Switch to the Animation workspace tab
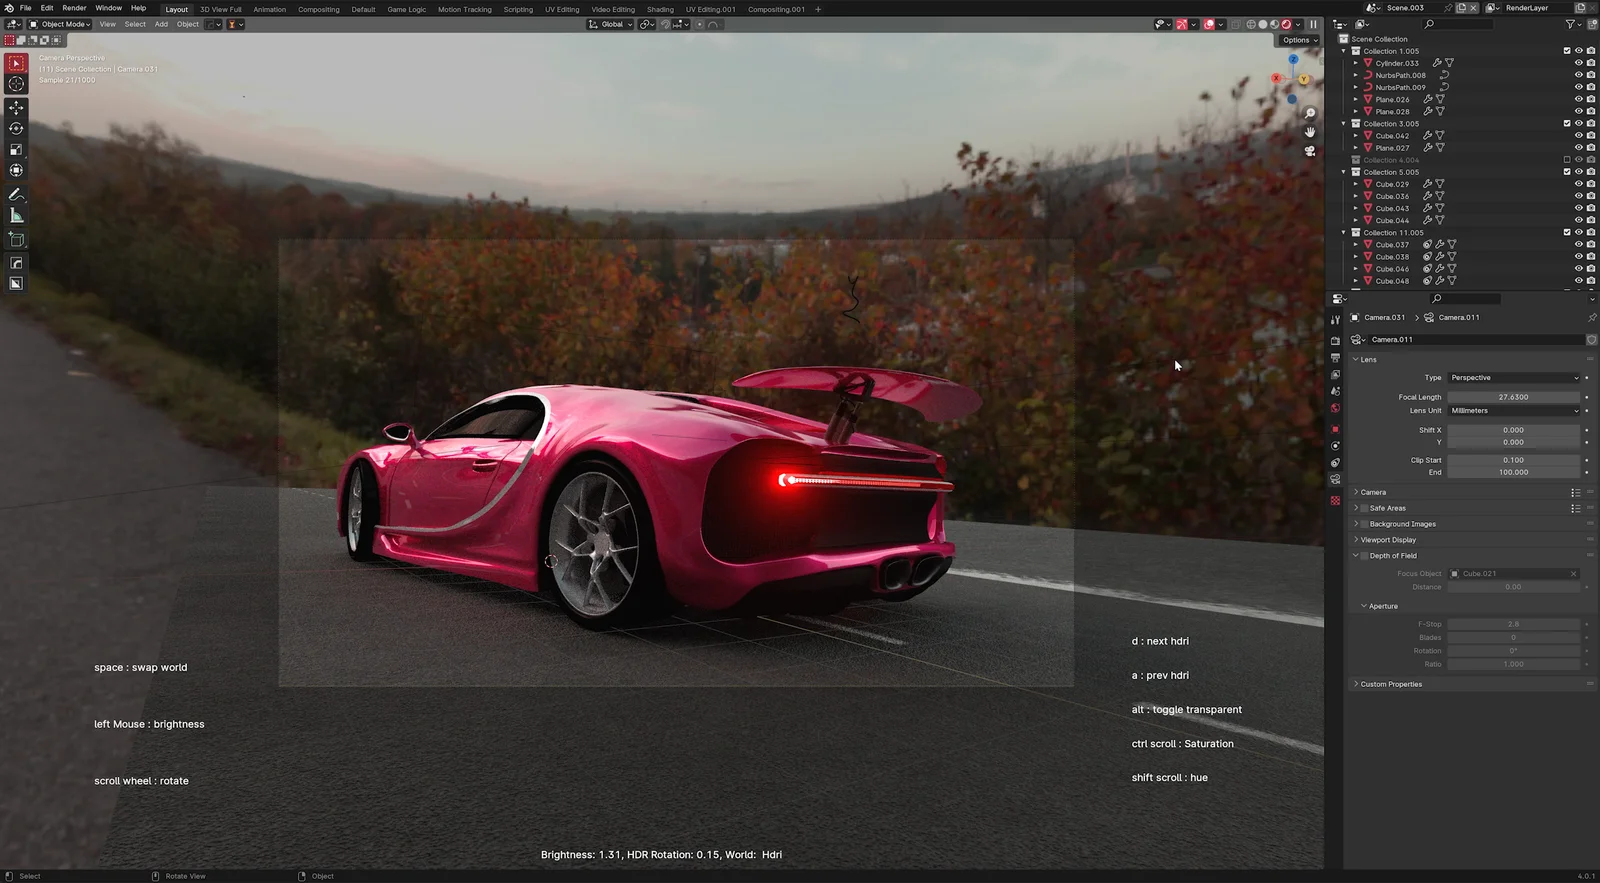 tap(269, 9)
